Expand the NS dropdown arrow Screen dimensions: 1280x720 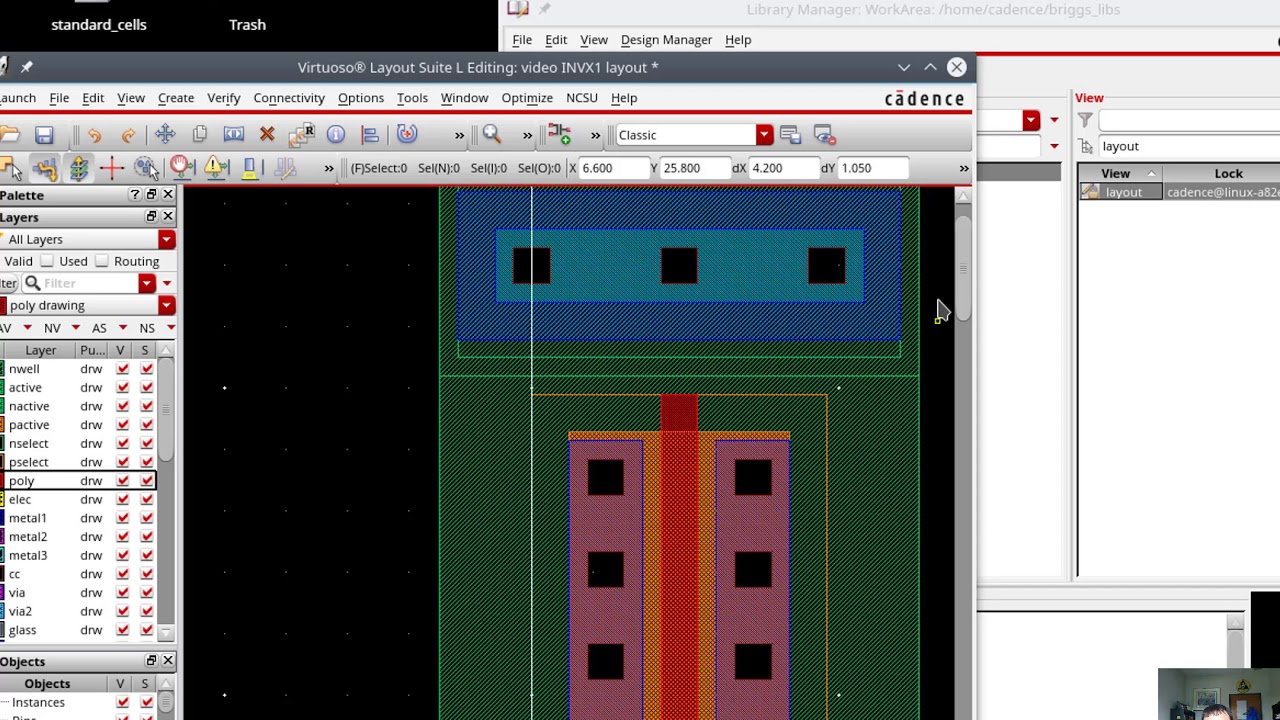tap(170, 328)
